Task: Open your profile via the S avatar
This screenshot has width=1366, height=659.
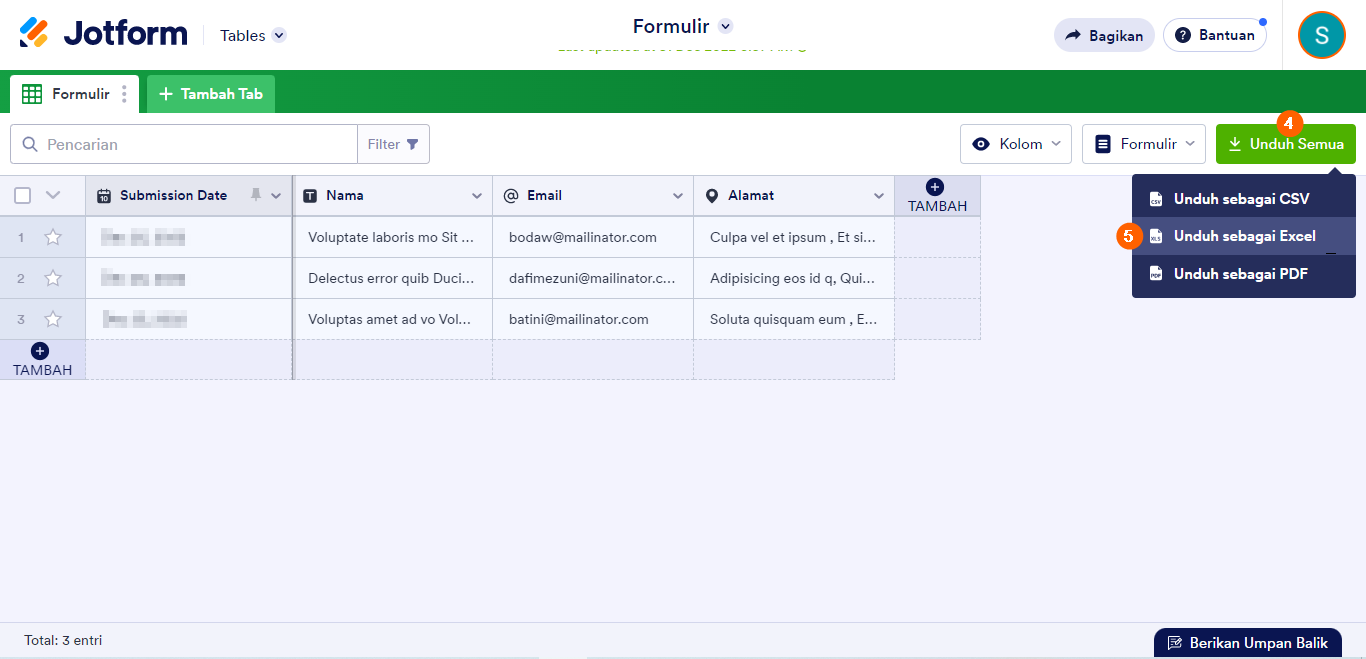Action: coord(1321,34)
